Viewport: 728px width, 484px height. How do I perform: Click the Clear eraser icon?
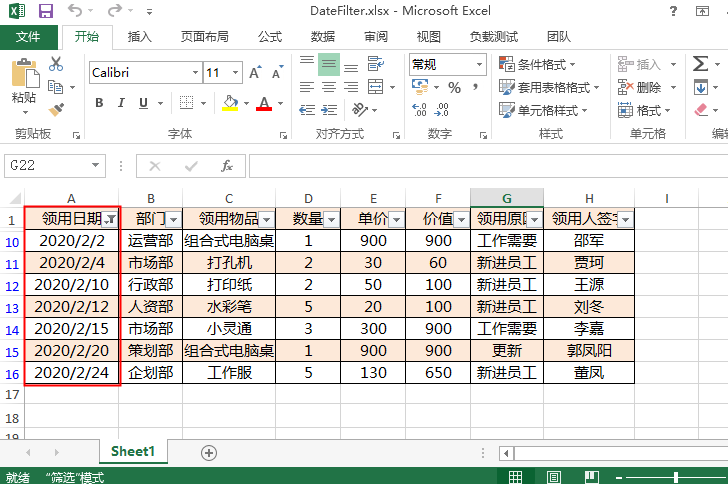pos(701,110)
